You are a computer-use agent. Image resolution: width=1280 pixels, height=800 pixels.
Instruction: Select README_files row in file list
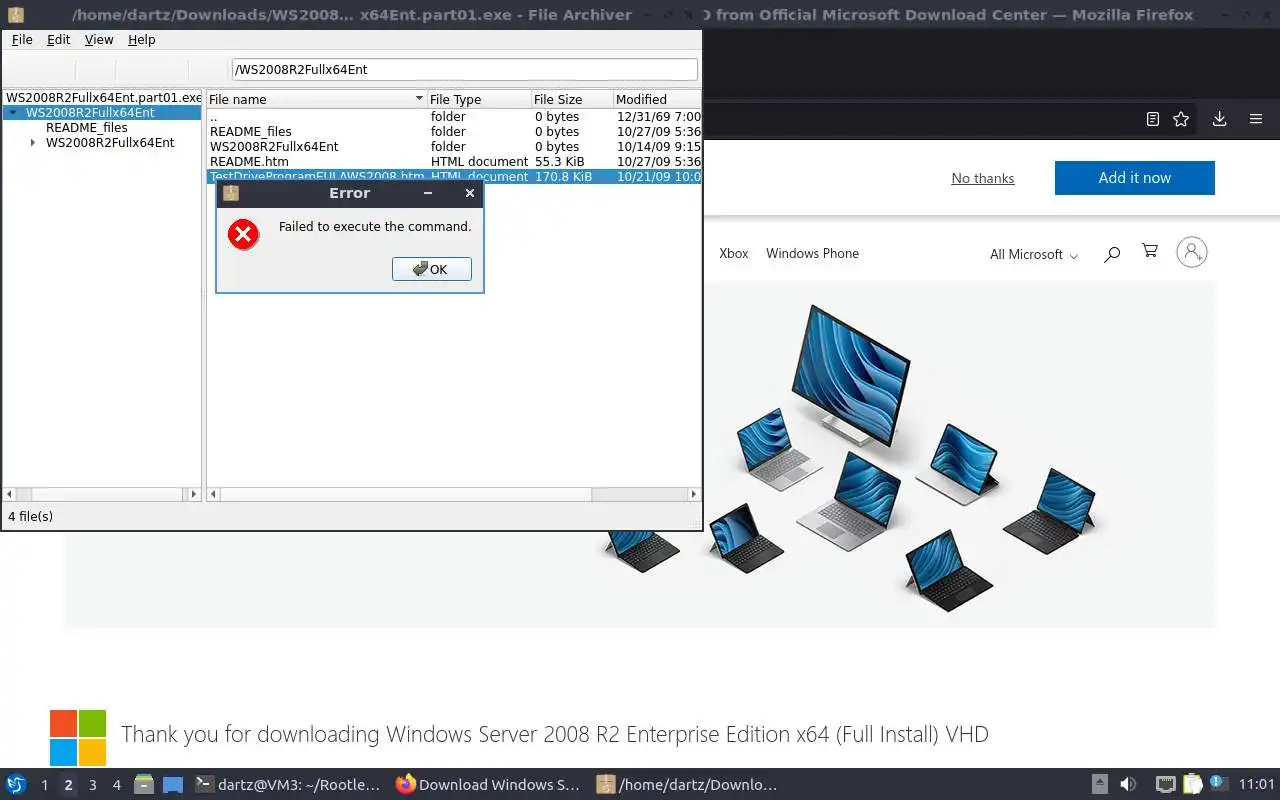point(454,132)
